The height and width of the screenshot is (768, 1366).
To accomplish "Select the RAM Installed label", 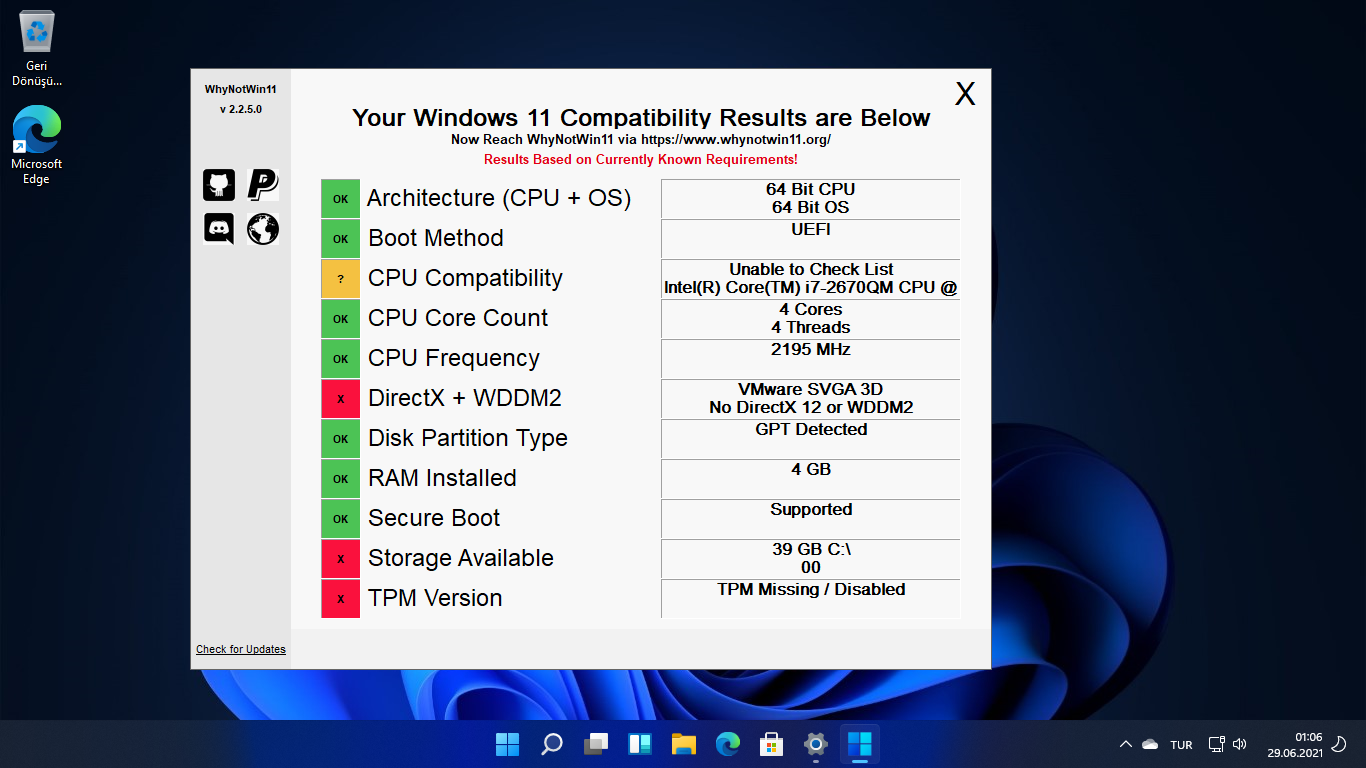I will pos(442,478).
